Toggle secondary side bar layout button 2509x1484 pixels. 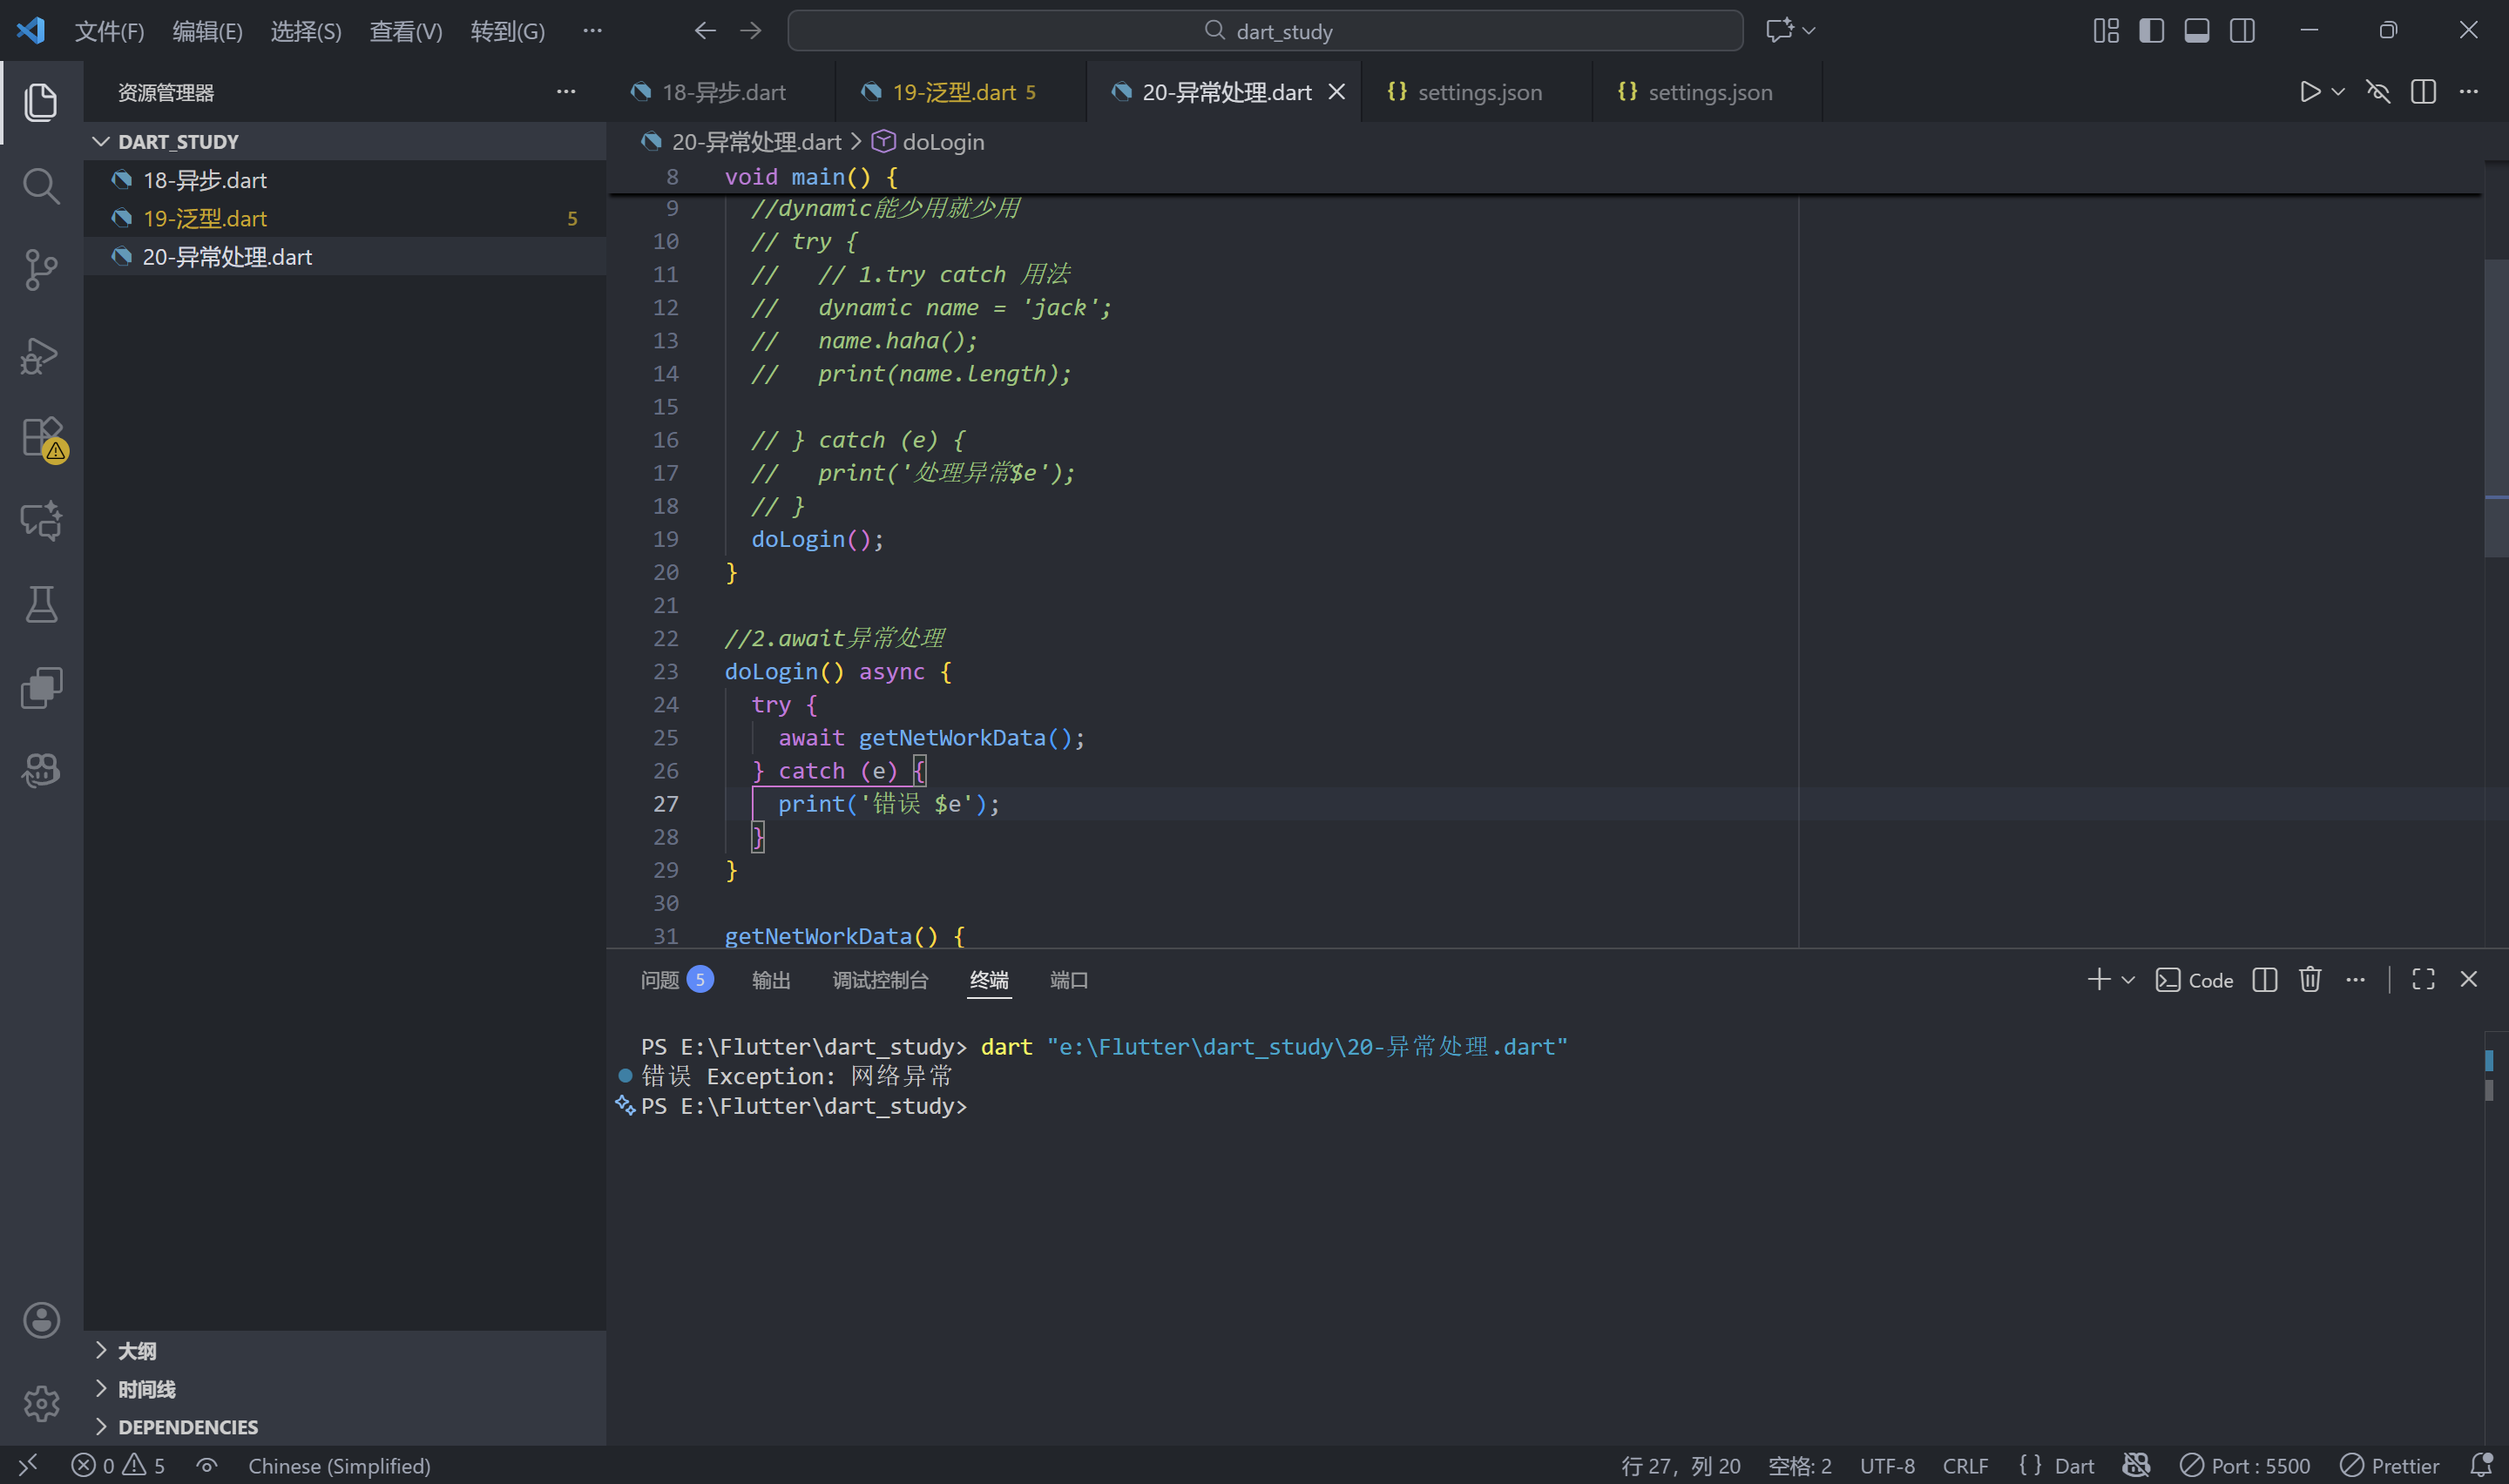click(x=2242, y=31)
